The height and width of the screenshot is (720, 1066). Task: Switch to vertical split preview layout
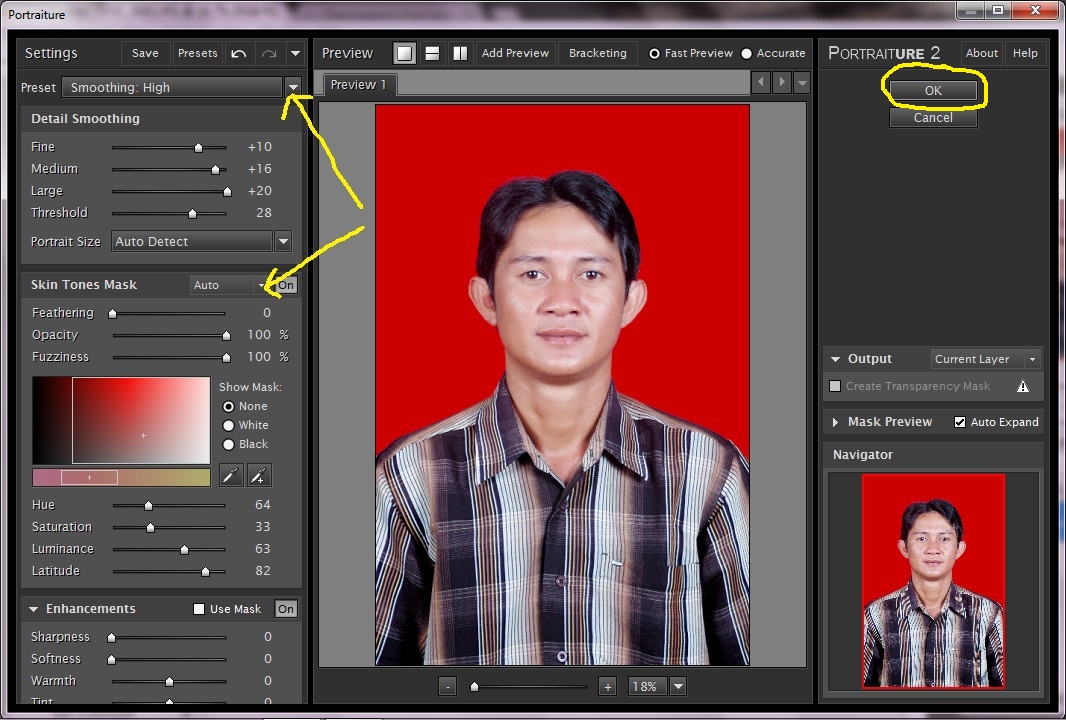click(x=460, y=53)
